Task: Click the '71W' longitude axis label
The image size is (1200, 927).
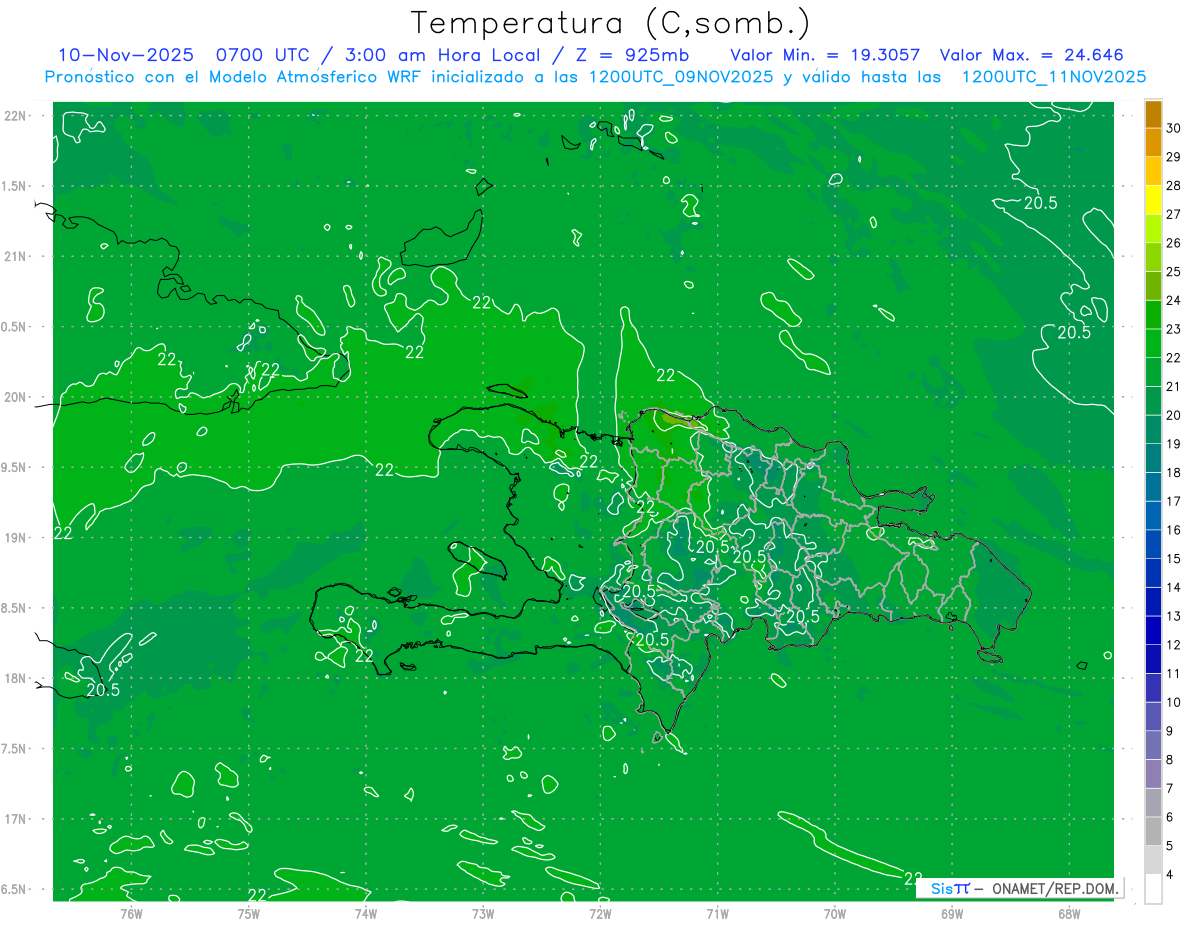Action: 717,913
